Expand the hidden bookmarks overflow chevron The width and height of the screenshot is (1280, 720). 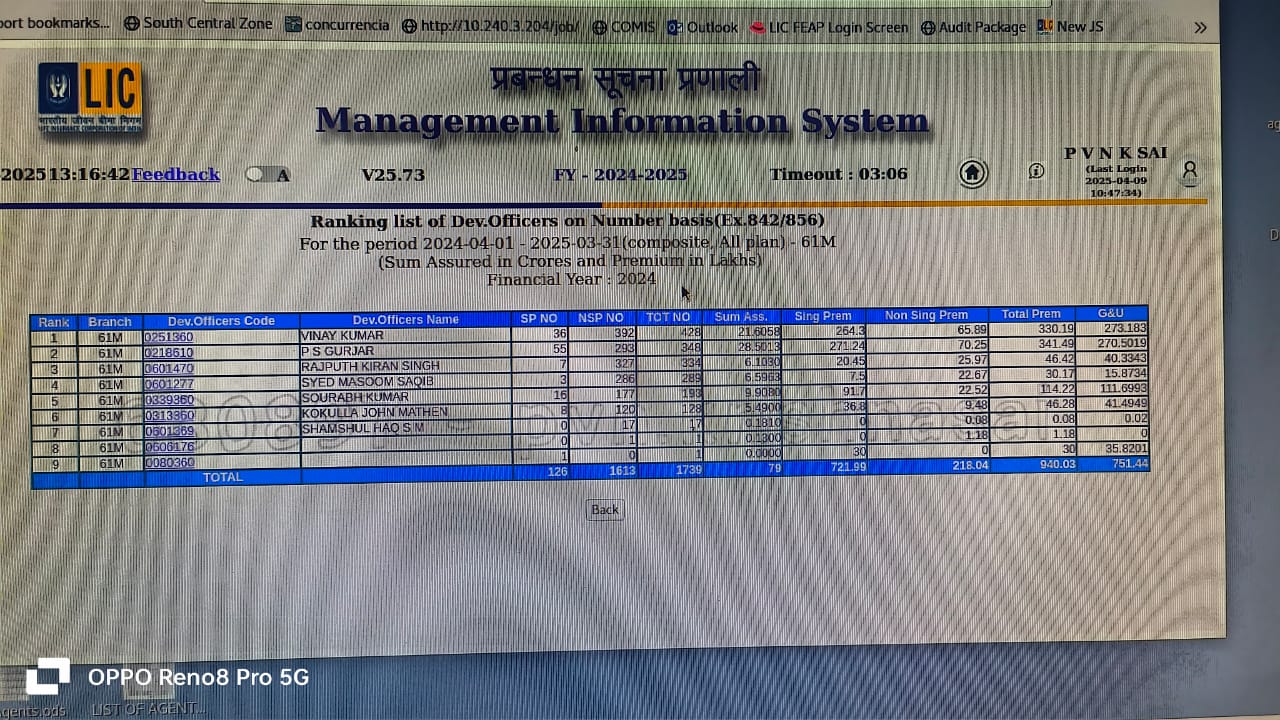point(1200,27)
